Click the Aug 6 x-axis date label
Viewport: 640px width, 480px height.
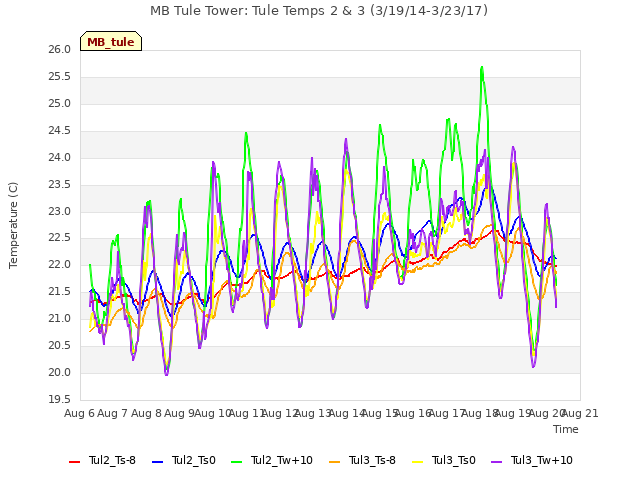(79, 413)
